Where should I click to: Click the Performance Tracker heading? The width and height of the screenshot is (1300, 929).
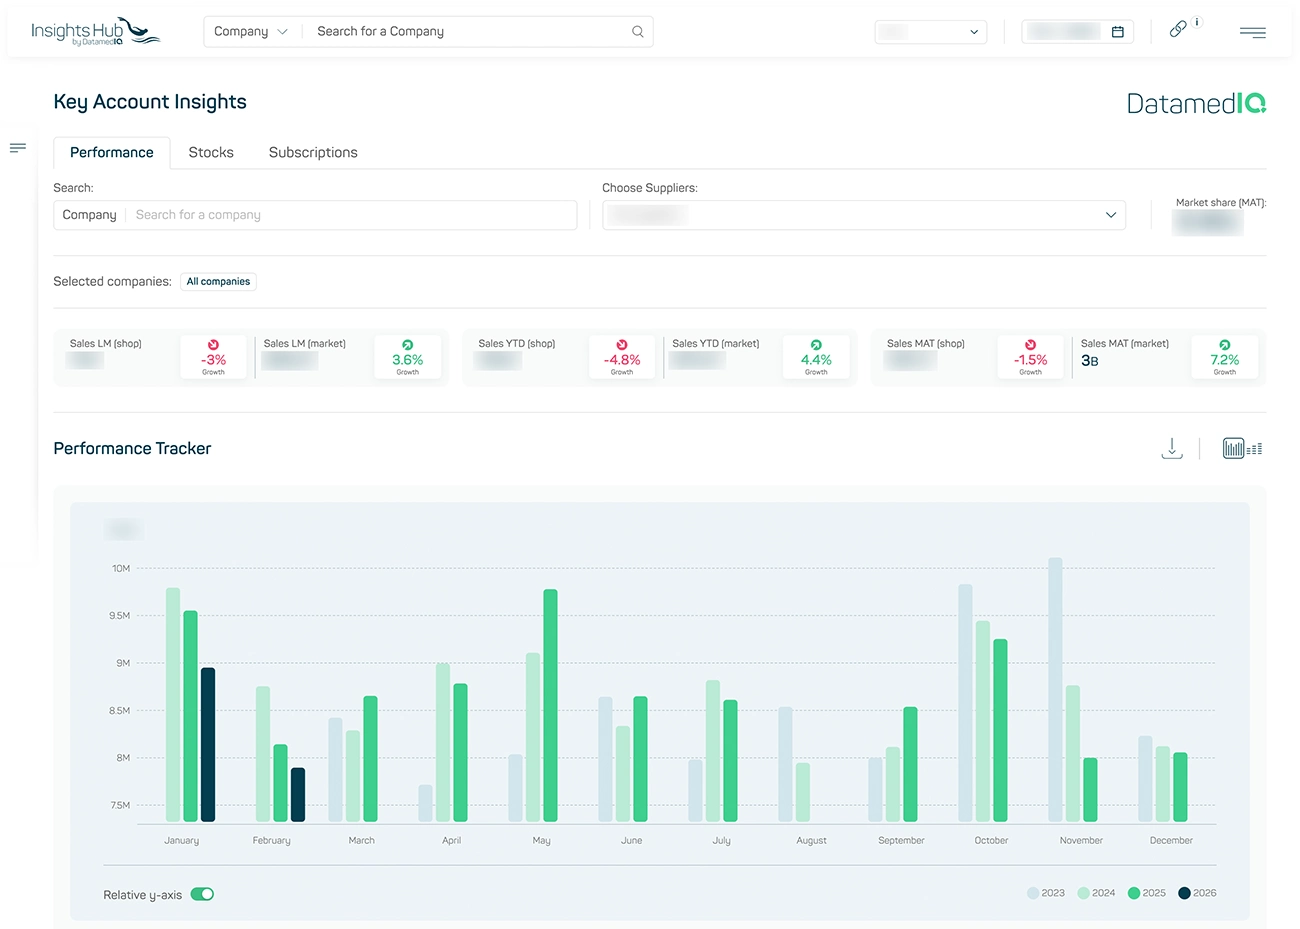(132, 449)
